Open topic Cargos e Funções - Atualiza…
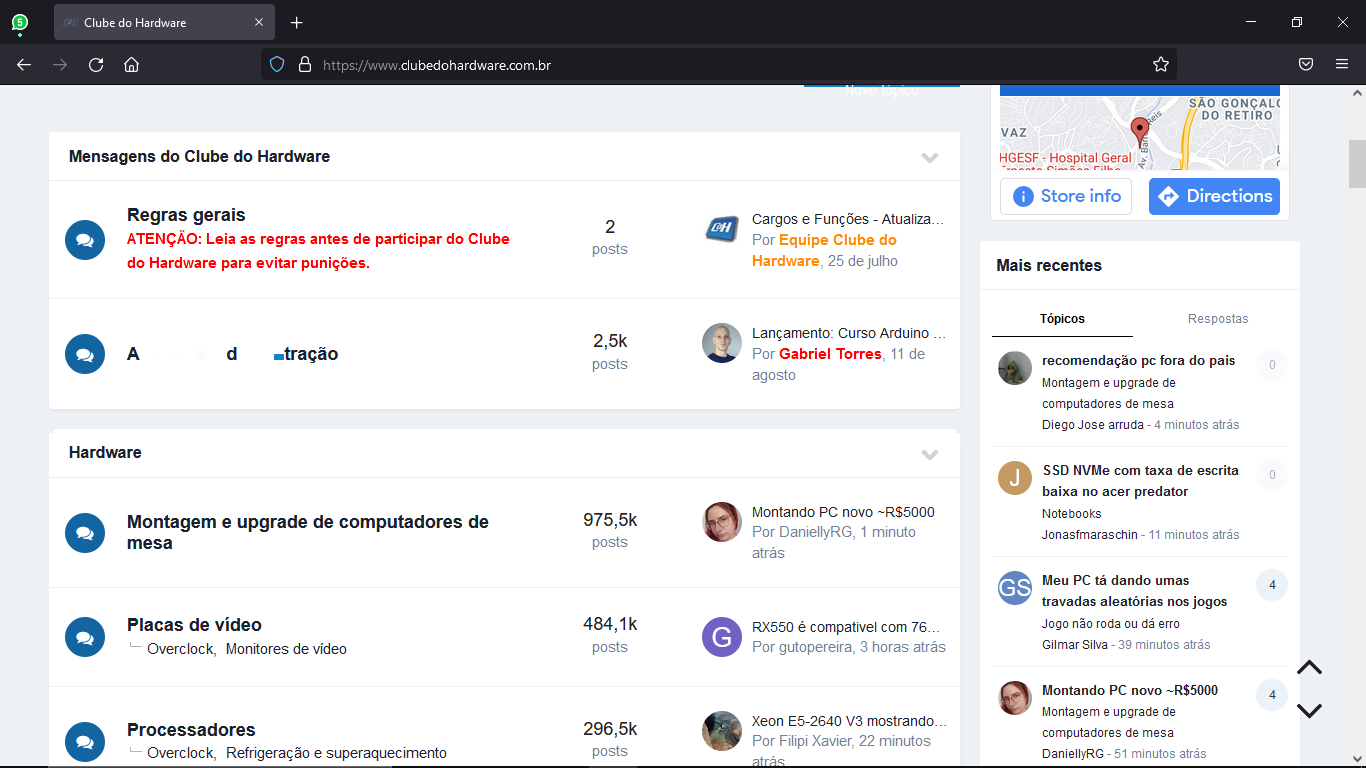Viewport: 1366px width, 768px height. click(x=848, y=219)
